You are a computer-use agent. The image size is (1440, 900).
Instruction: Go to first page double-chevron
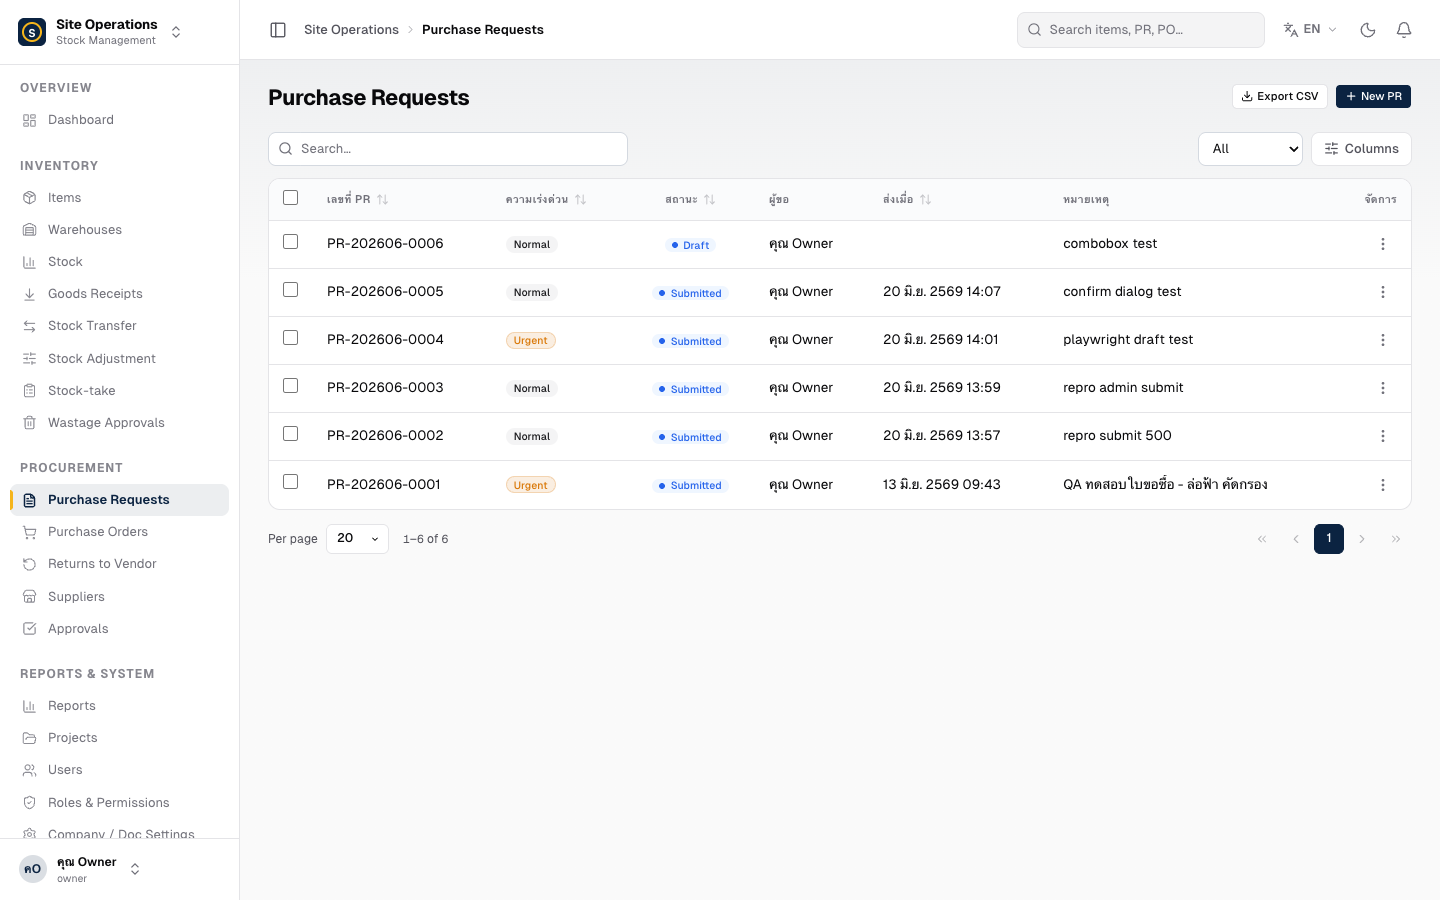point(1262,539)
